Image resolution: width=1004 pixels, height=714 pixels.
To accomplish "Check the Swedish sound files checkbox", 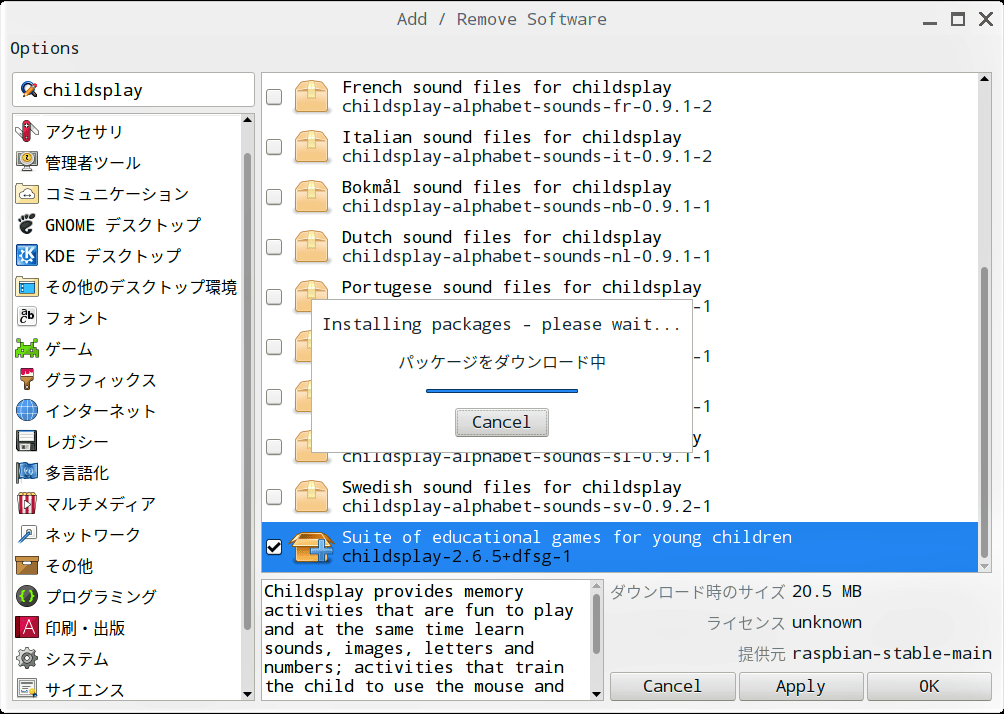I will click(x=274, y=497).
